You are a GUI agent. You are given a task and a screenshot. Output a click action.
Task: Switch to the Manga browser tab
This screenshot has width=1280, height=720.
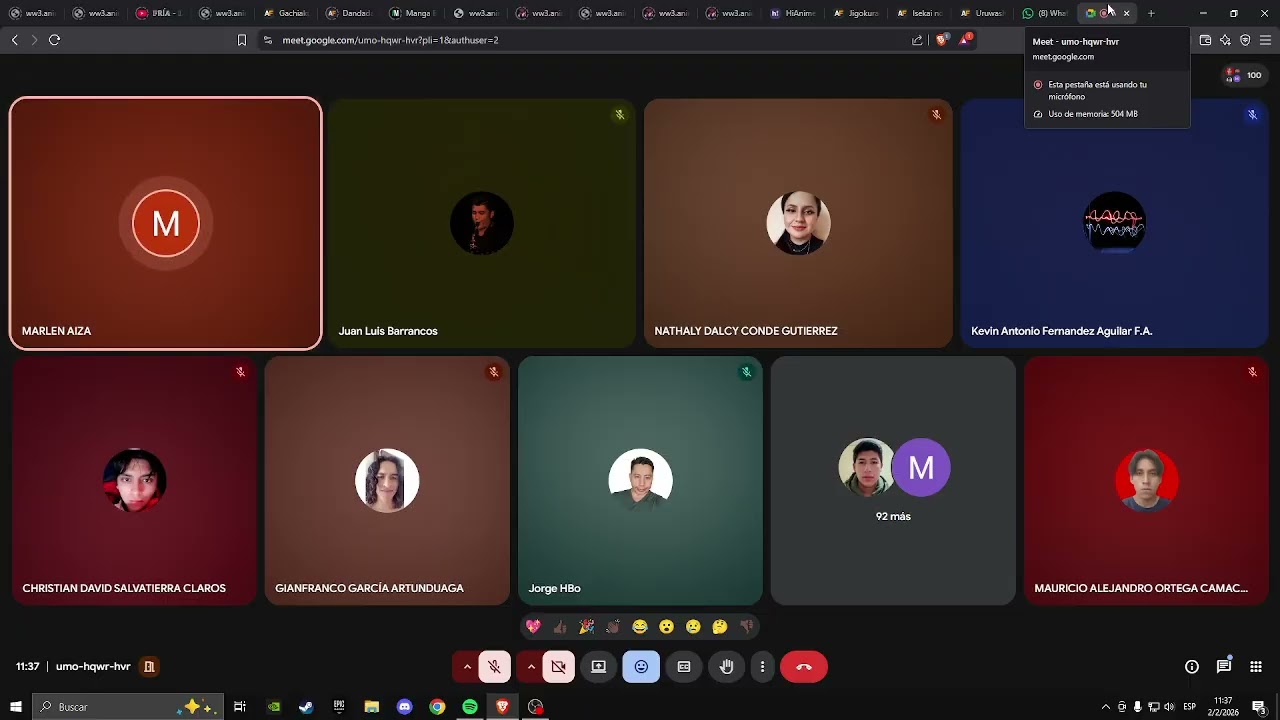tap(413, 13)
